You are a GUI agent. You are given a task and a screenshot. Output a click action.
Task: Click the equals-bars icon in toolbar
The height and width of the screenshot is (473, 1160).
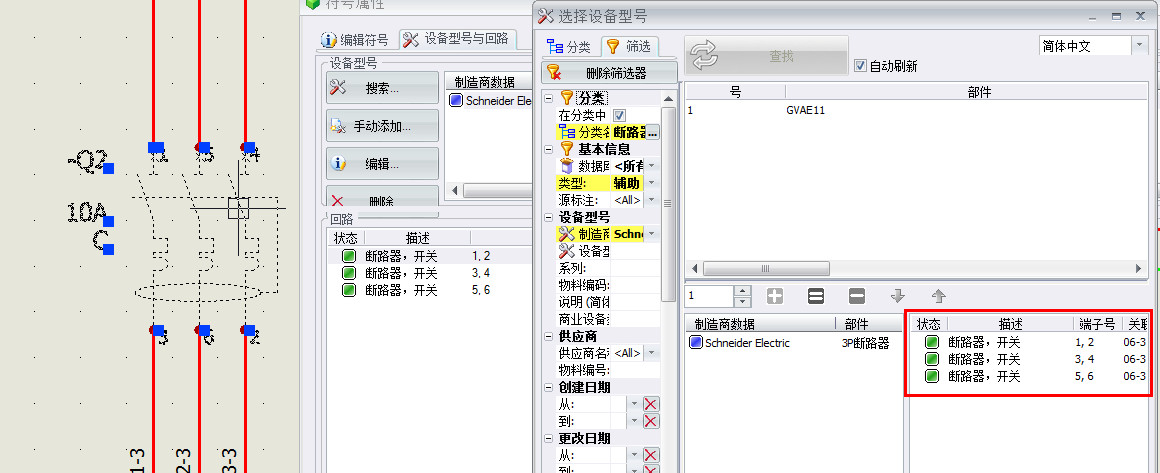816,297
